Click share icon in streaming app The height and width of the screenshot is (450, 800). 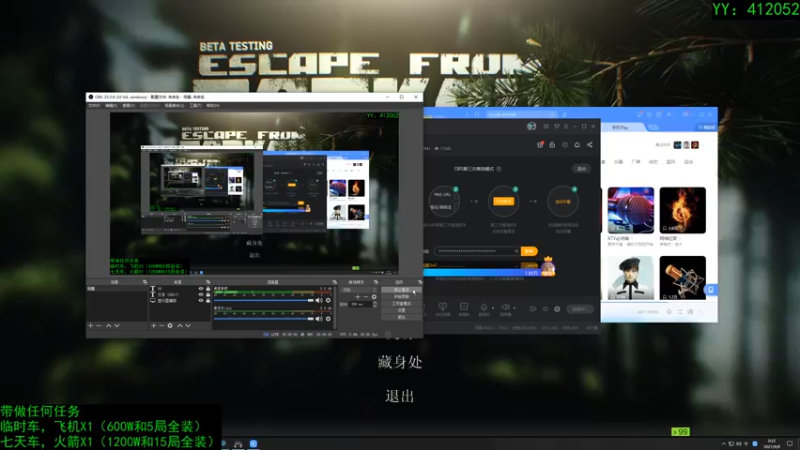pyautogui.click(x=590, y=145)
